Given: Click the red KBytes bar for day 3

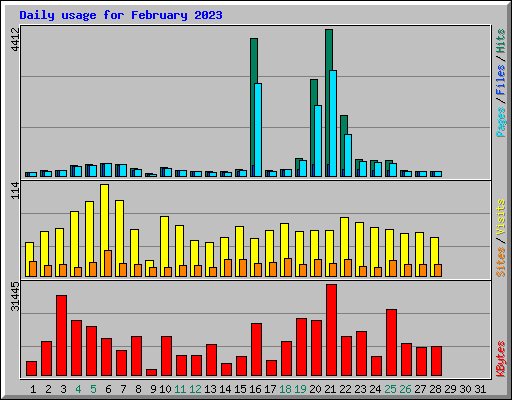Looking at the screenshot, I should click(x=61, y=335).
